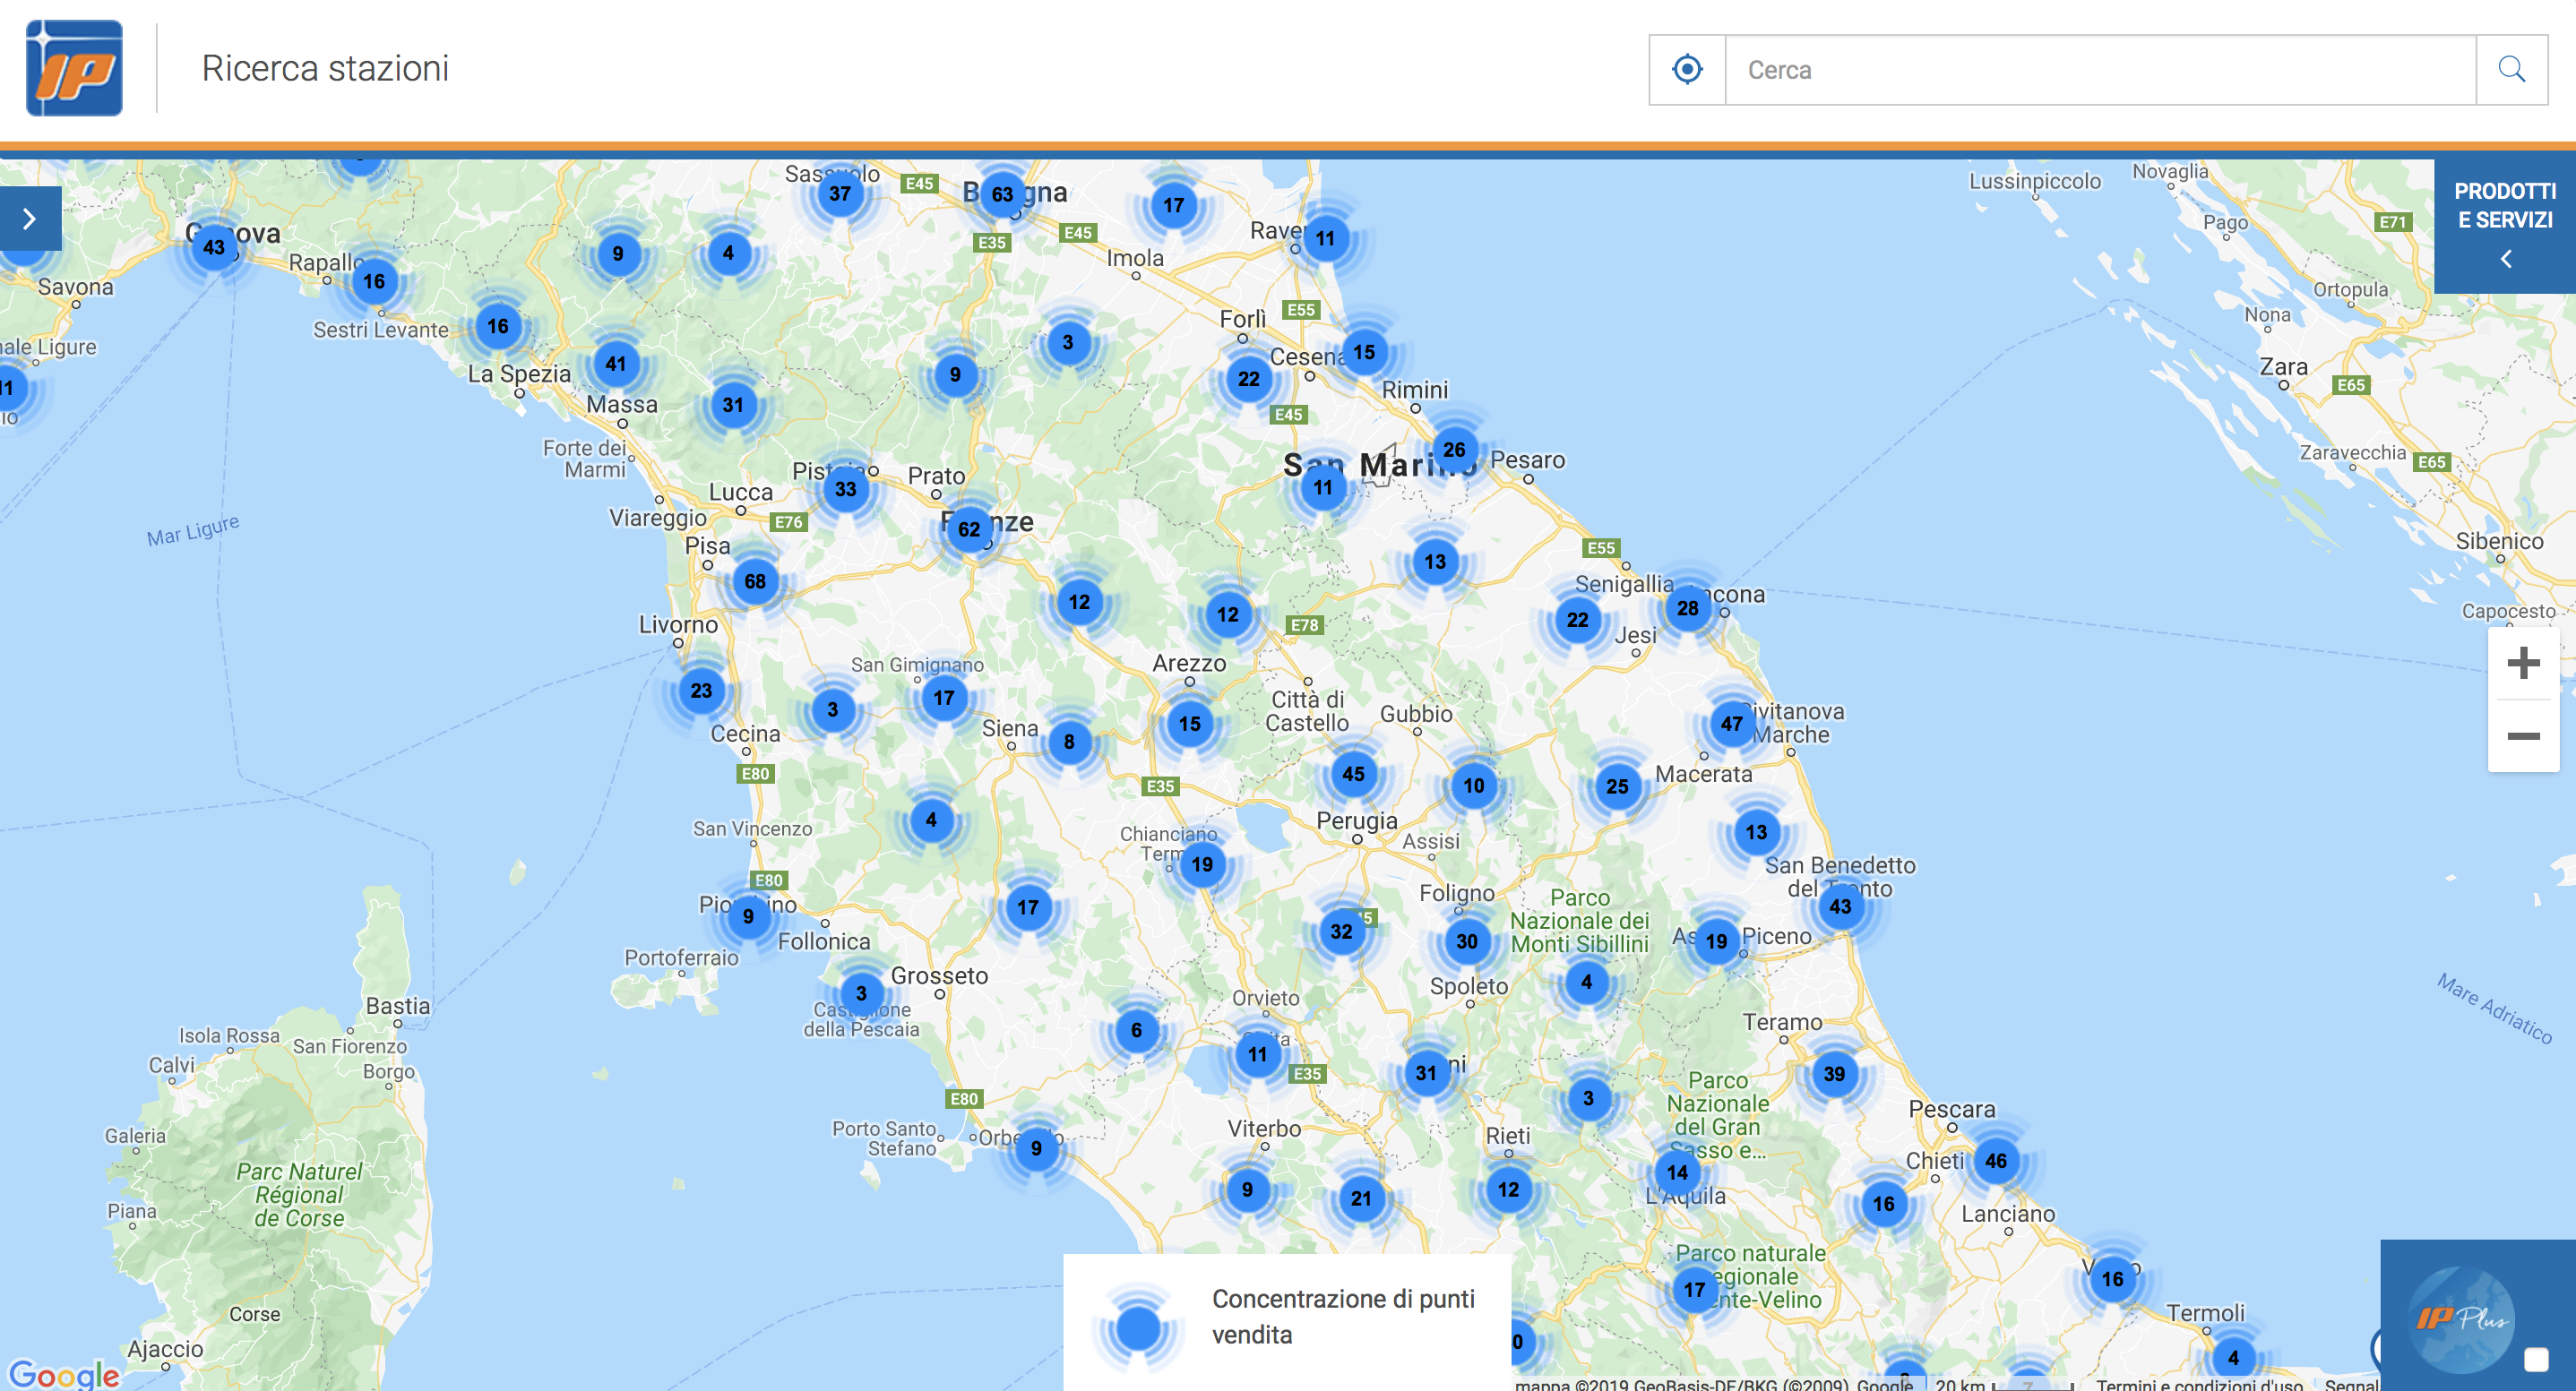Focus the Cerca search field
Screen dimensions: 2576x1391
(x=2100, y=69)
